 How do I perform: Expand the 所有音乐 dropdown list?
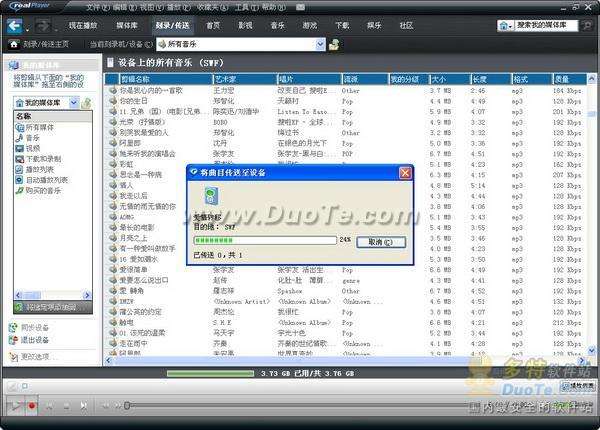(x=320, y=44)
